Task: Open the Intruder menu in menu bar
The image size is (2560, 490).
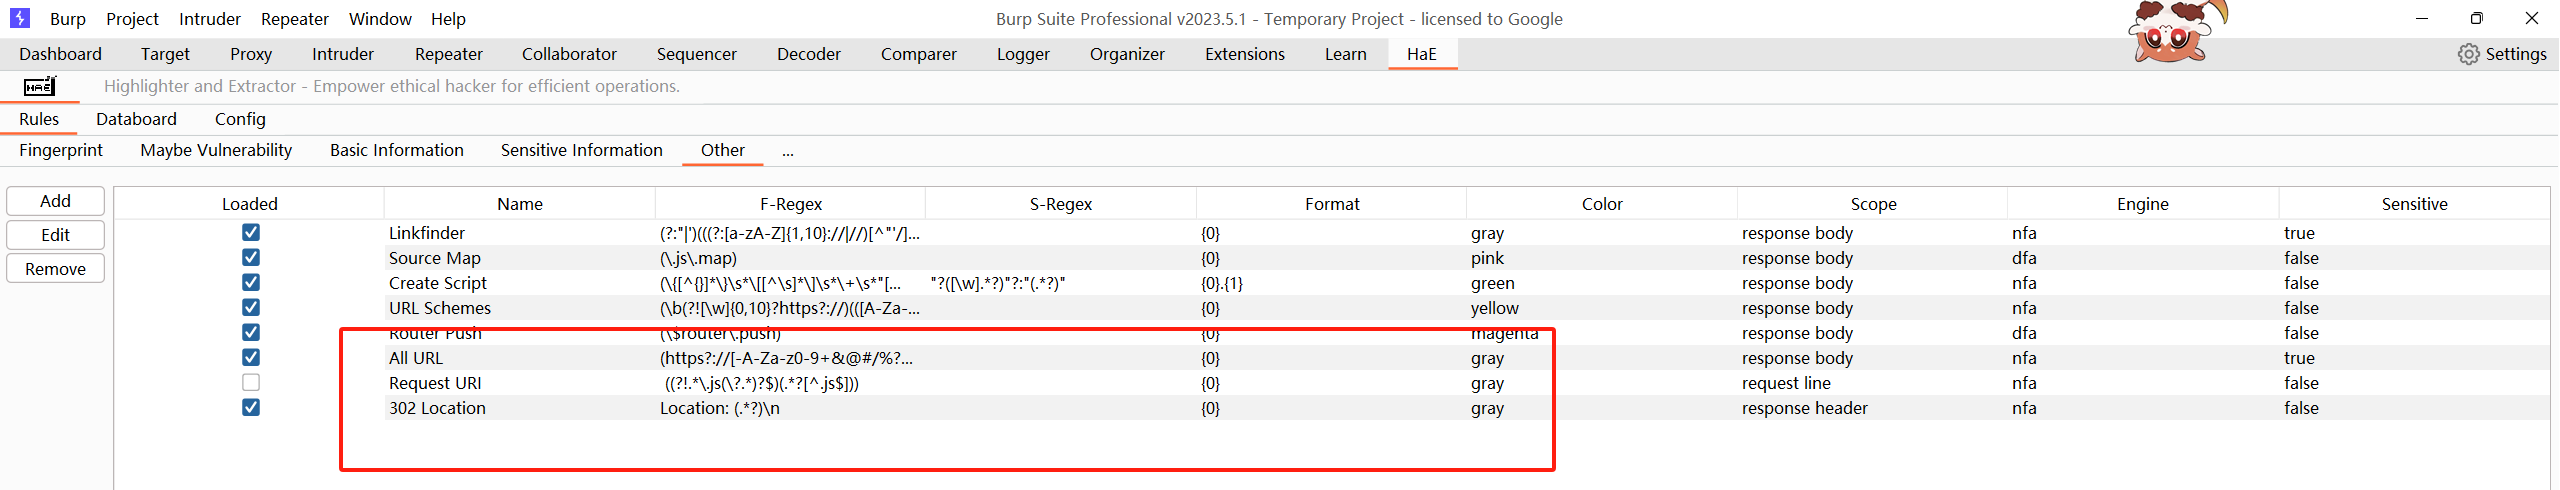Action: point(209,19)
